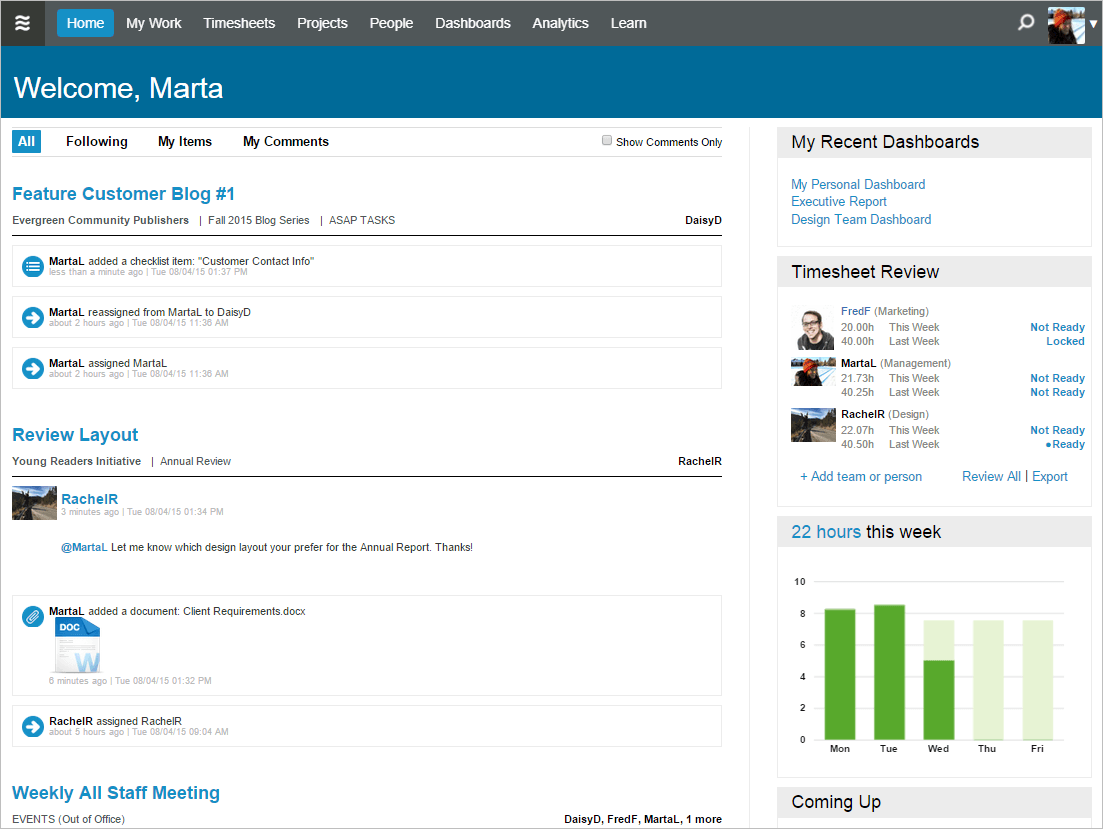The height and width of the screenshot is (829, 1103).
Task: Click the arrow icon for reassigned to DaisyD
Action: pyautogui.click(x=33, y=317)
